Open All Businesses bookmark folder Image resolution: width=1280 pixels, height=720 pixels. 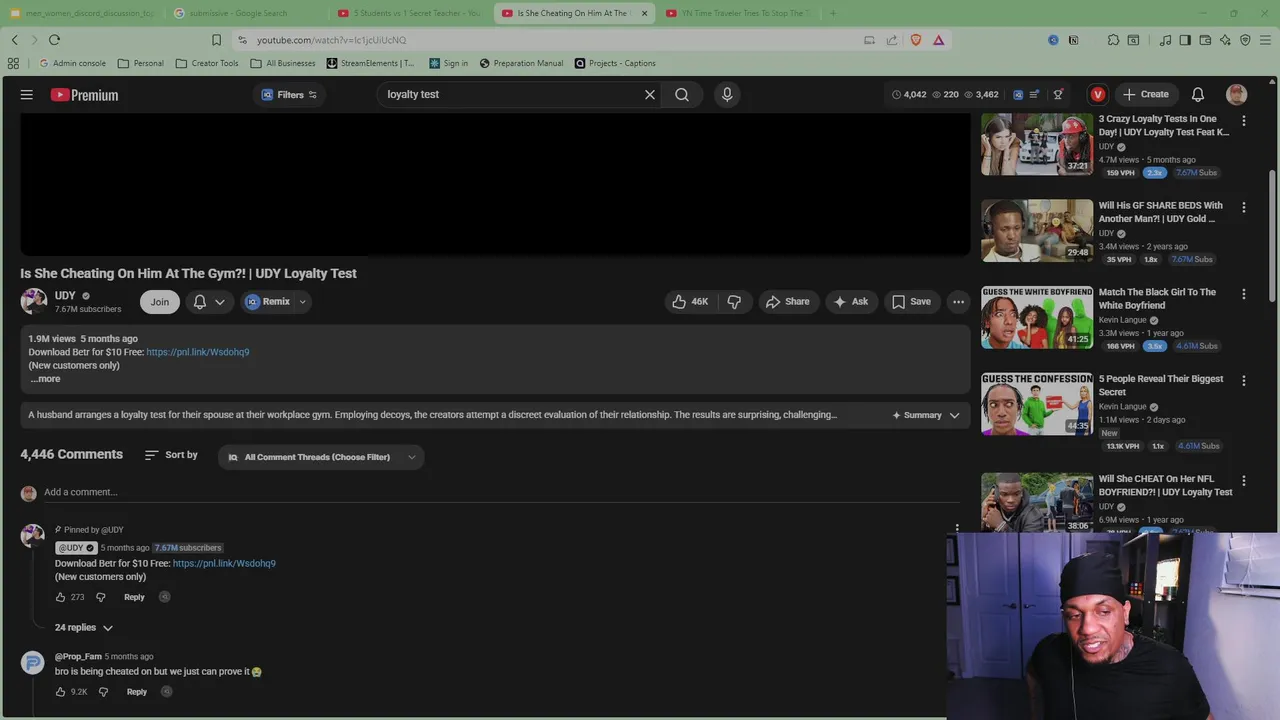click(283, 63)
